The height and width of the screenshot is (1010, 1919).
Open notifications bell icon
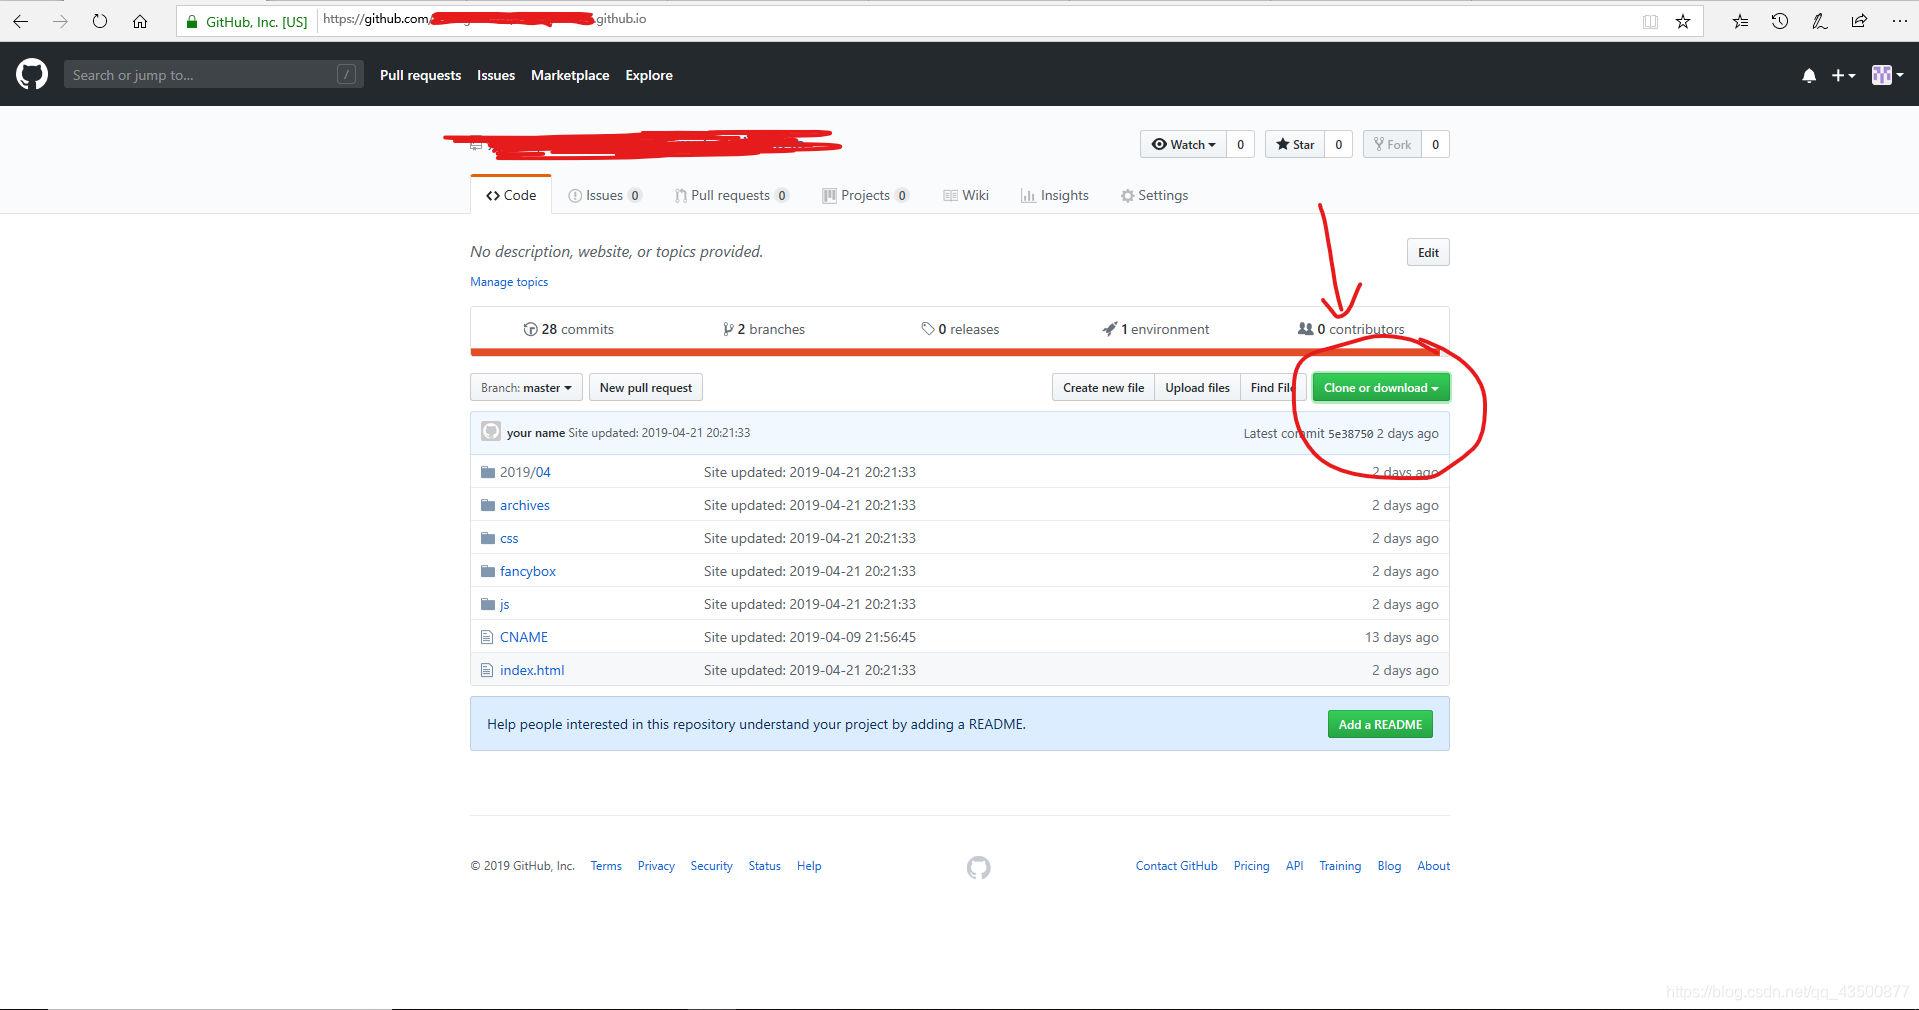point(1809,75)
